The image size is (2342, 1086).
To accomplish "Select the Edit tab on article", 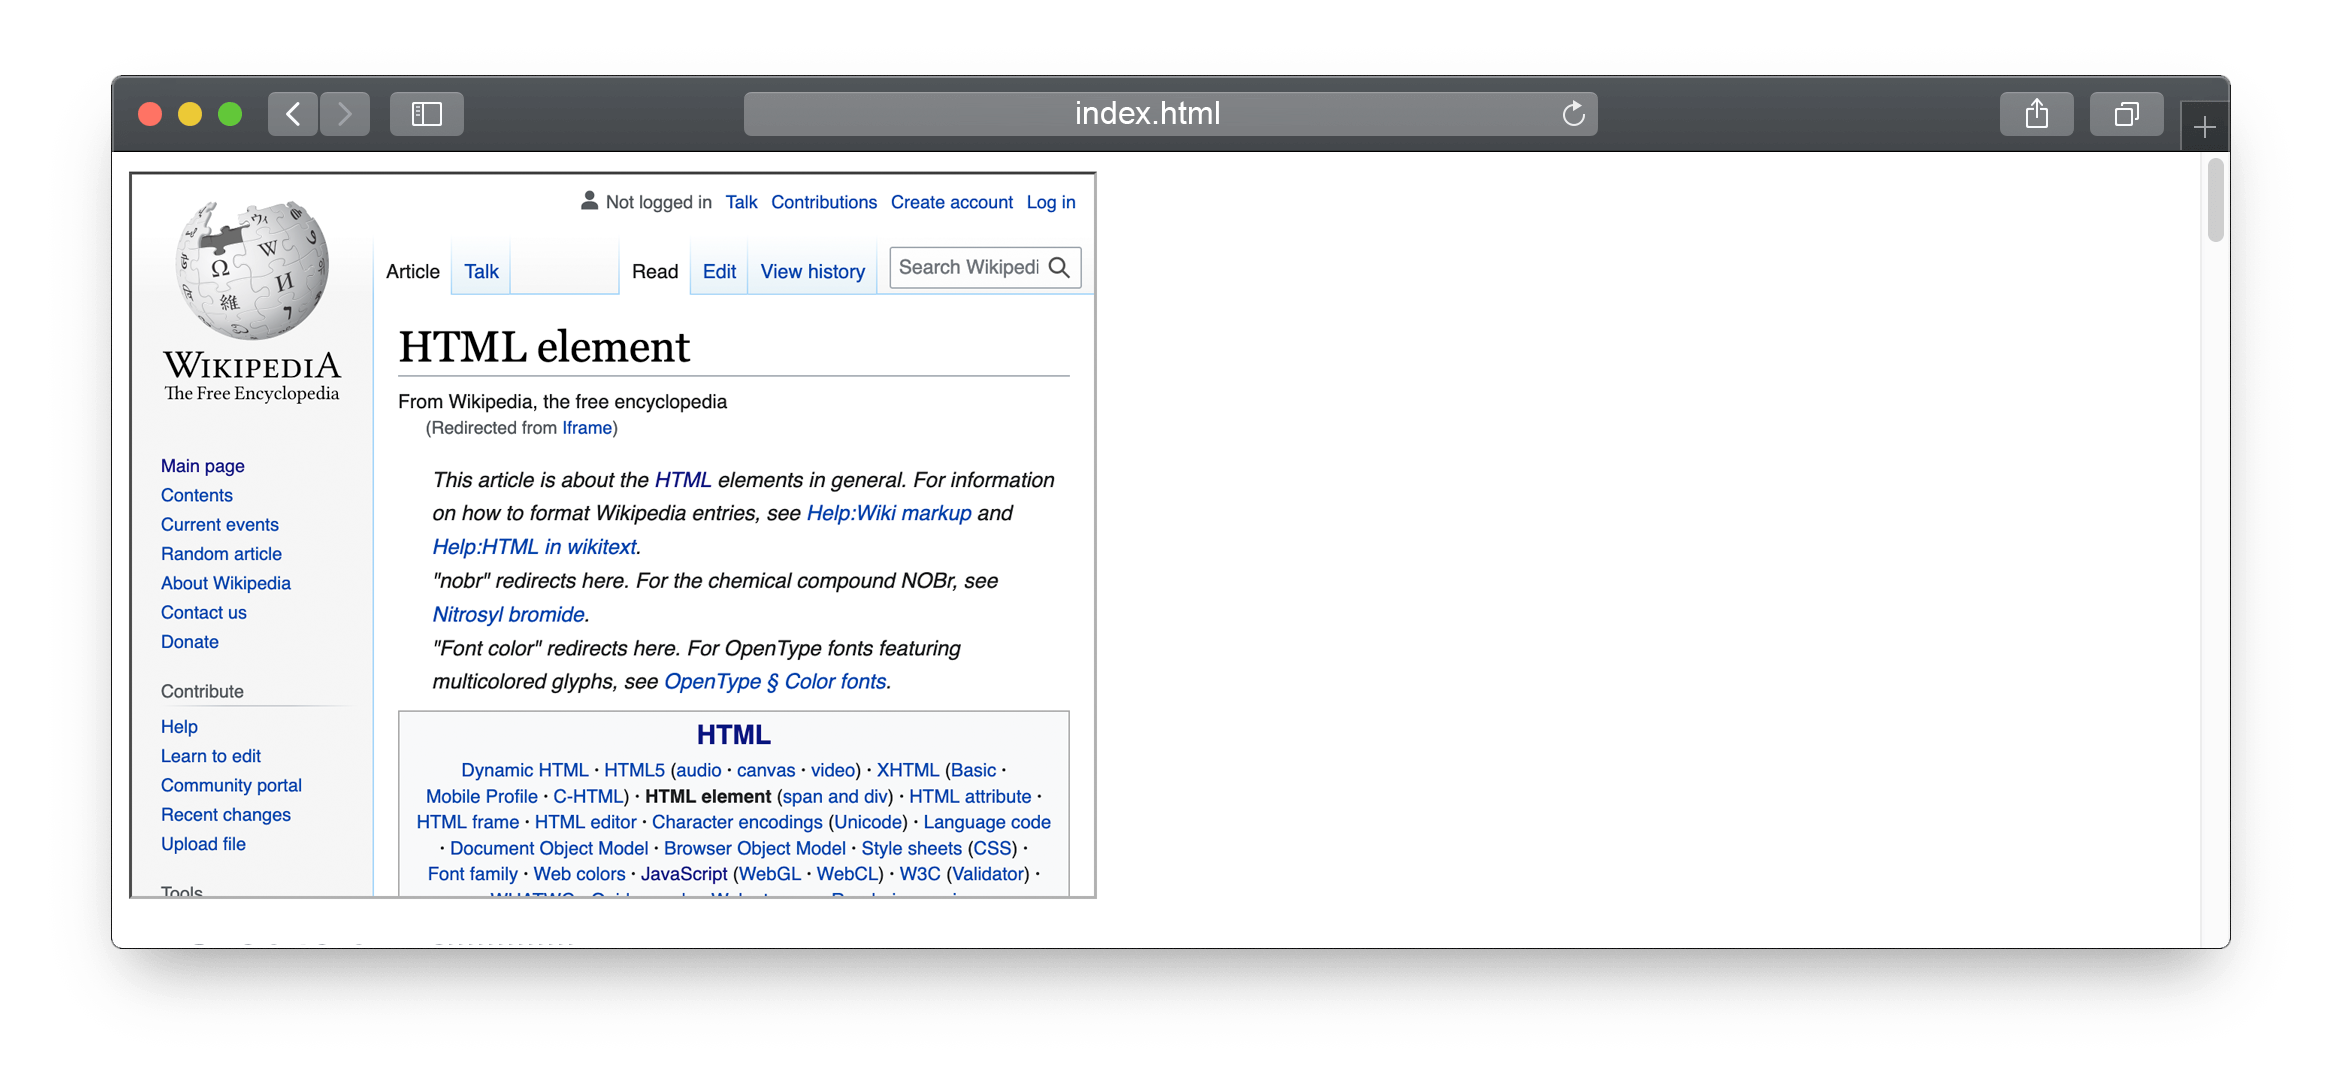I will pos(718,270).
